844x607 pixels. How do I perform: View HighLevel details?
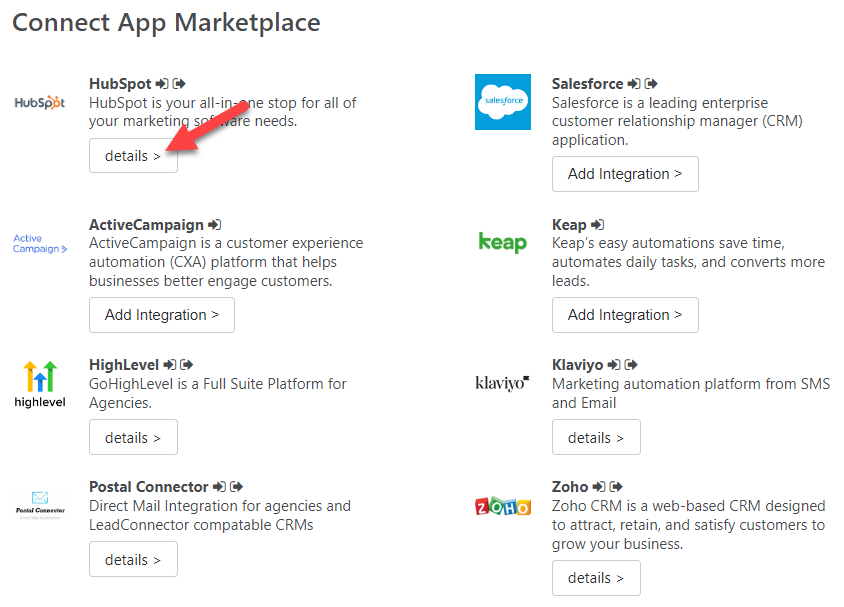tap(133, 437)
